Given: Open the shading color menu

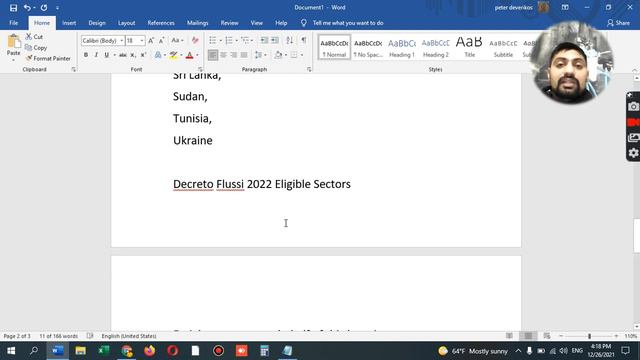Looking at the screenshot, I should point(285,55).
